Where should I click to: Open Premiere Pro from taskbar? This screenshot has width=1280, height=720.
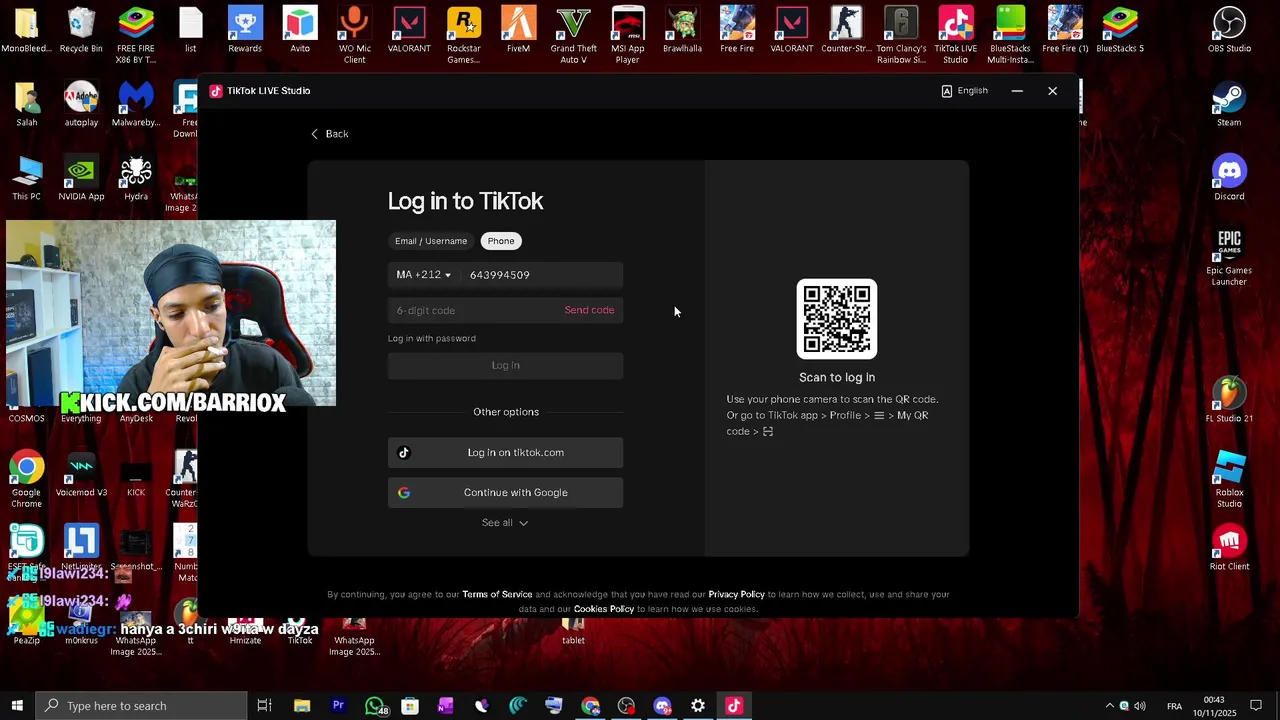click(338, 706)
